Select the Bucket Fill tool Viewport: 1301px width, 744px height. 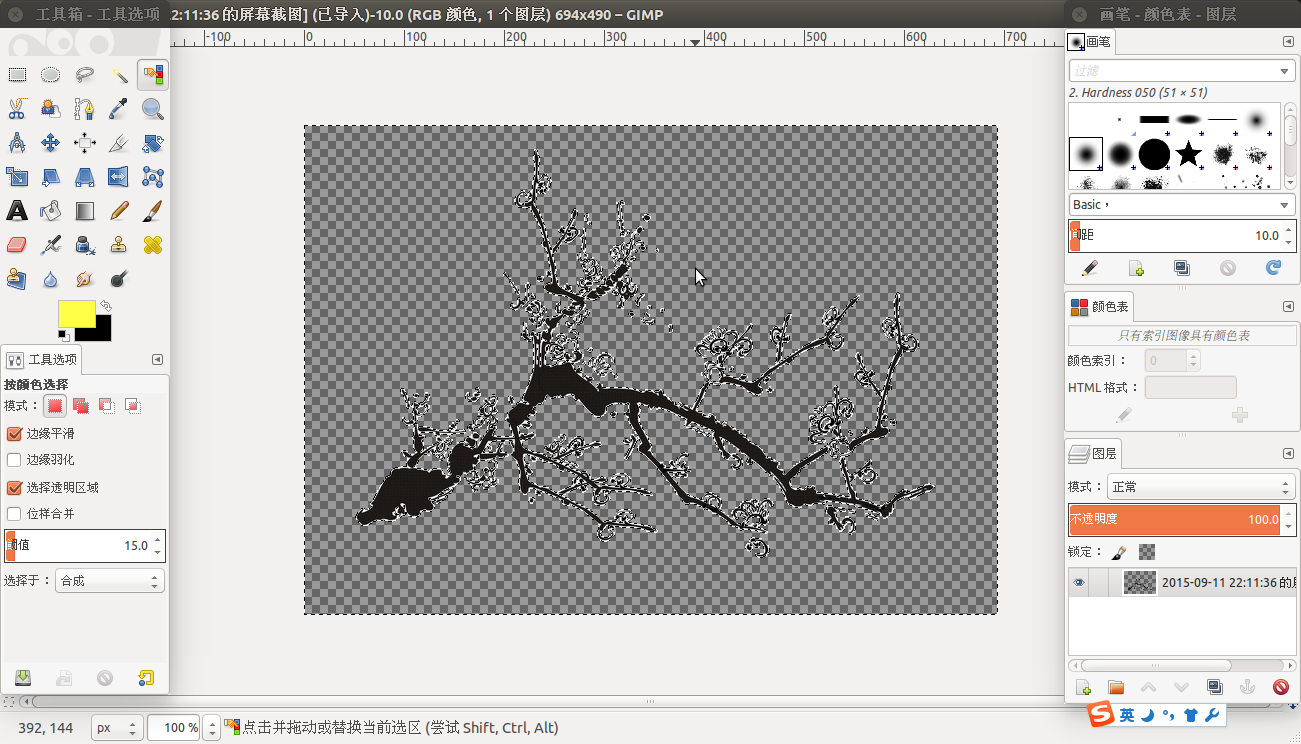(x=49, y=210)
